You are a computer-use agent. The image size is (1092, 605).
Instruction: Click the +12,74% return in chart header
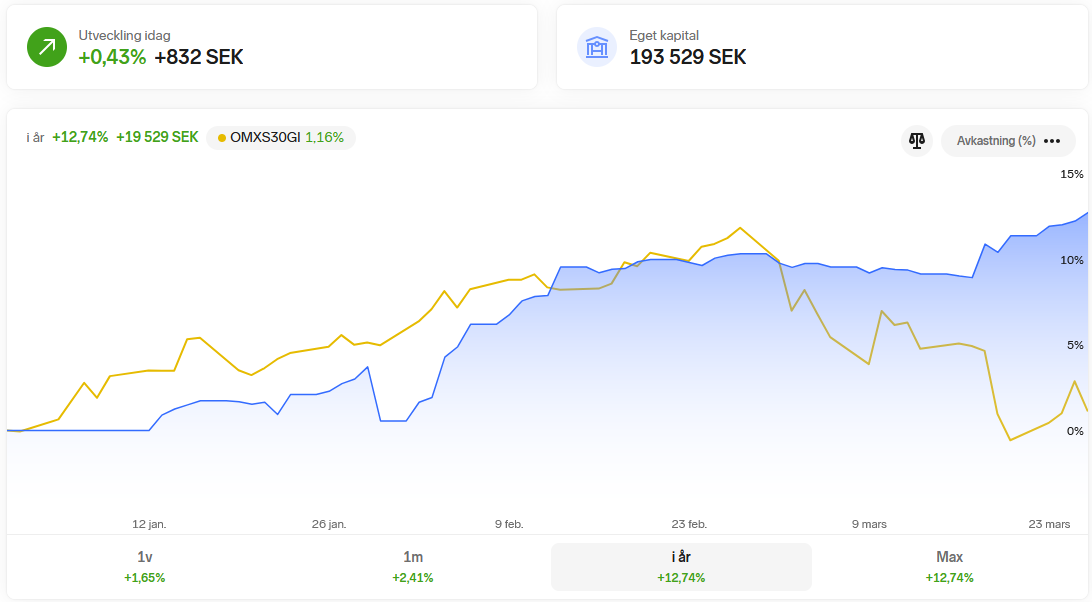pyautogui.click(x=80, y=138)
